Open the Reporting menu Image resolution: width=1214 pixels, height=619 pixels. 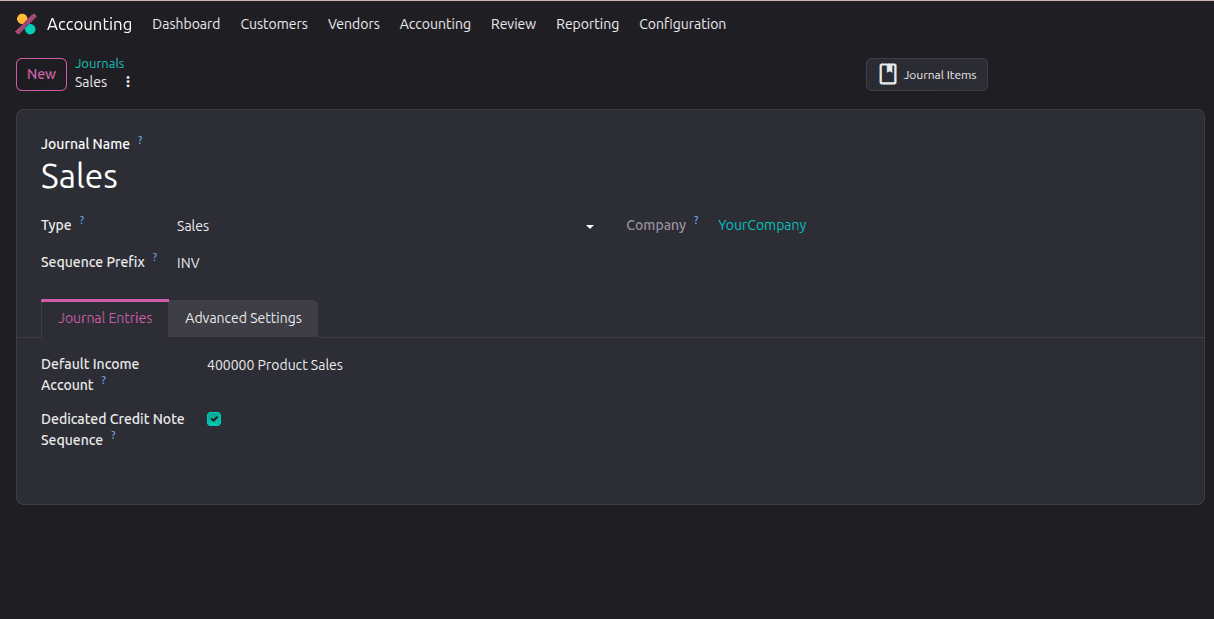point(587,24)
